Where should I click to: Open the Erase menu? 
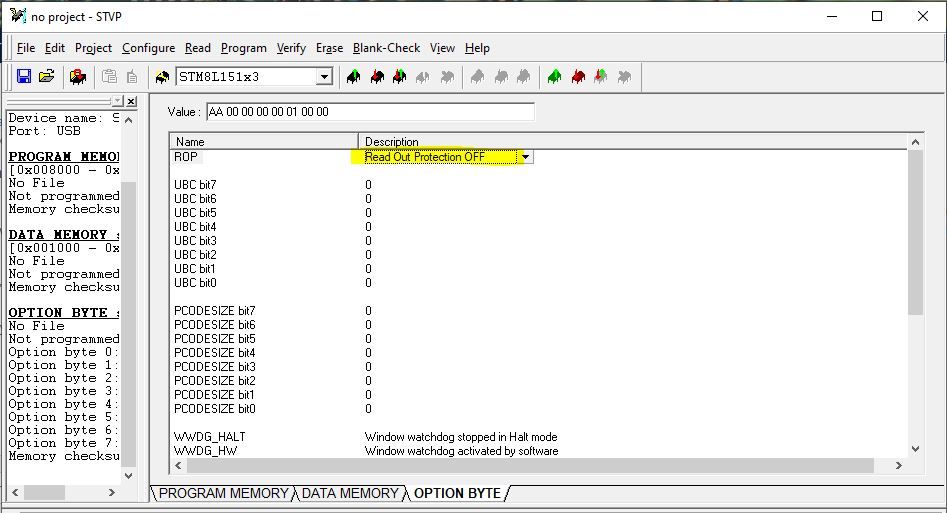coord(329,48)
